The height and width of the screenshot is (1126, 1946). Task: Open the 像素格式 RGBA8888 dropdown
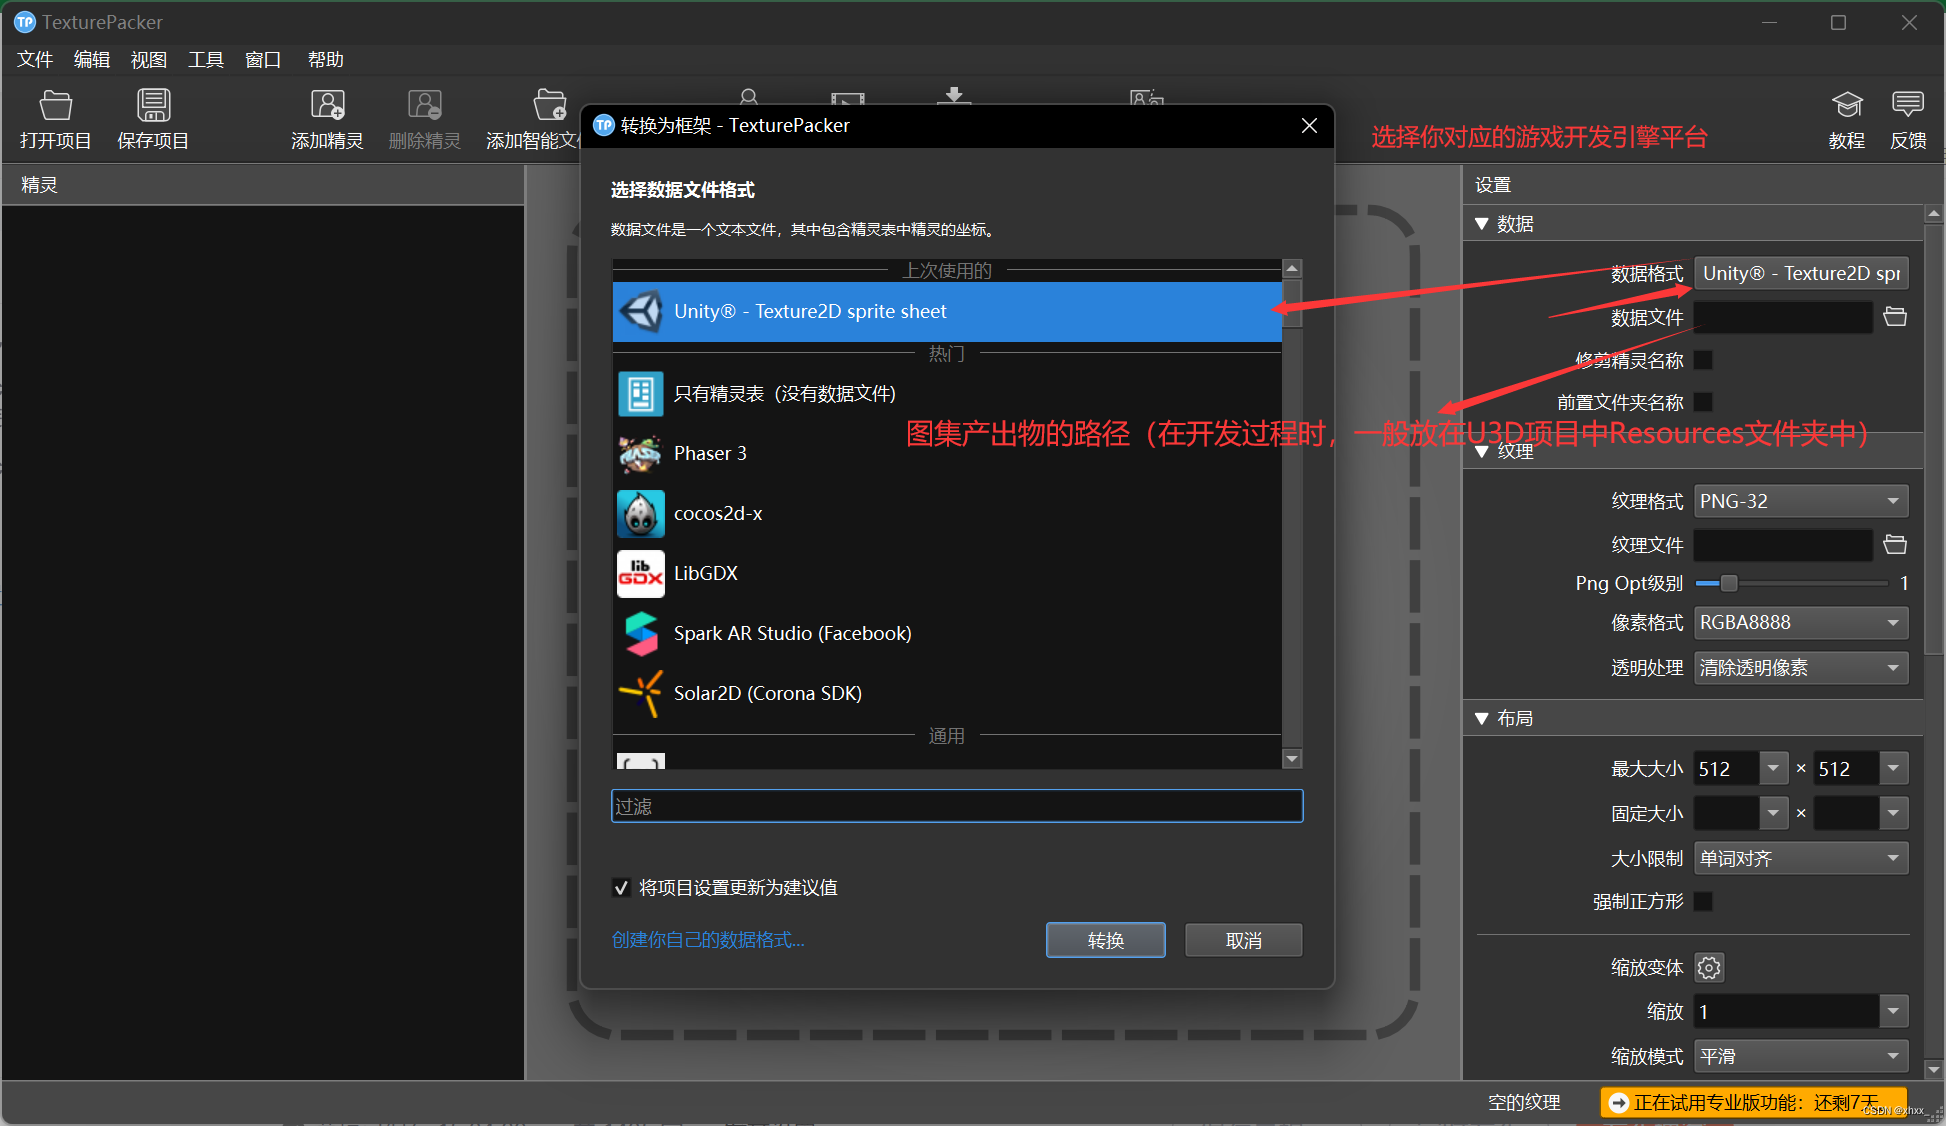[x=1799, y=622]
